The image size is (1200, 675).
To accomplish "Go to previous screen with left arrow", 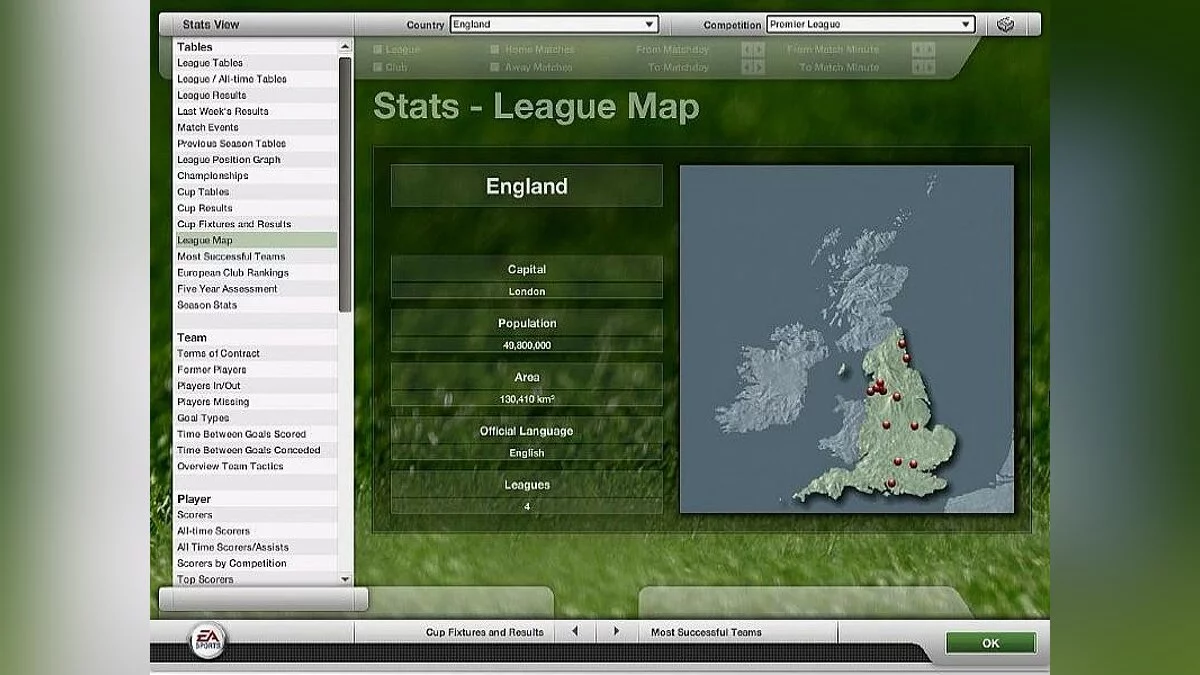I will tap(575, 632).
